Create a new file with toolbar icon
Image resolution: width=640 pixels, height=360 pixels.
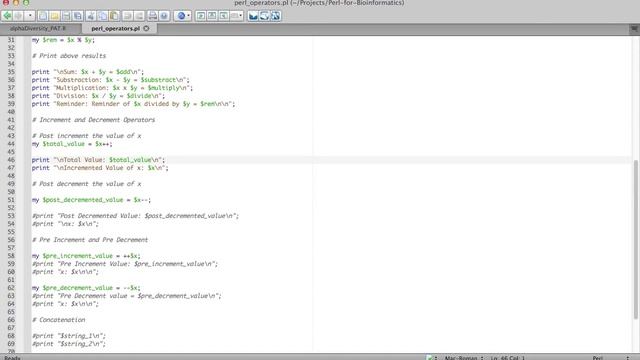tap(42, 16)
